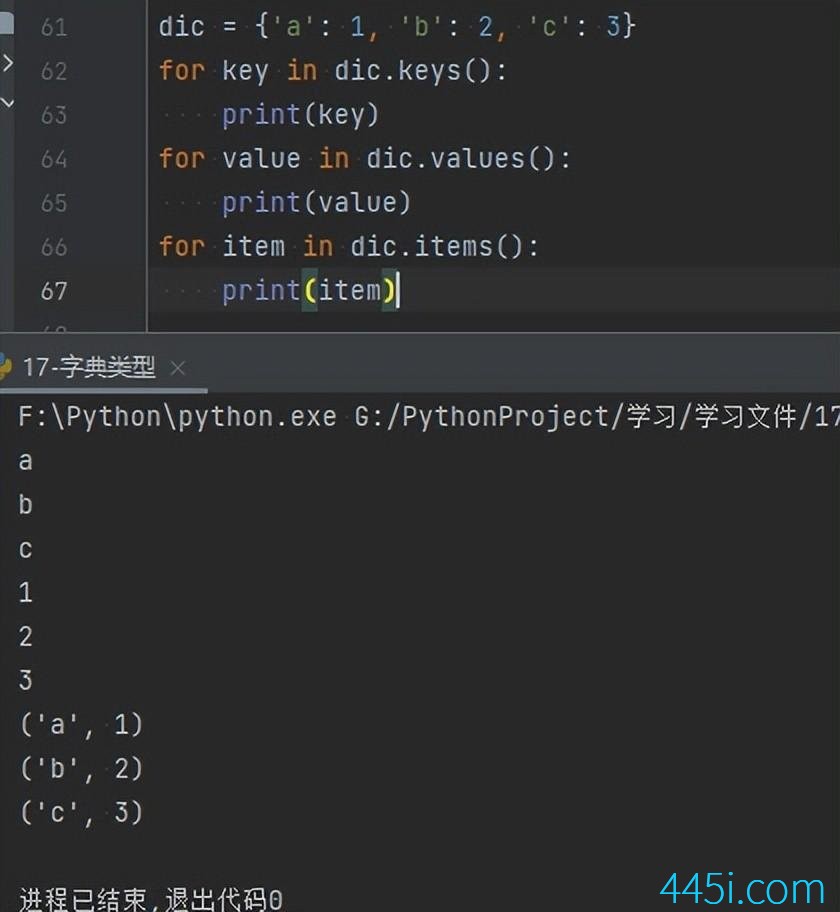
Task: Click the python.exe command path line
Action: [429, 416]
